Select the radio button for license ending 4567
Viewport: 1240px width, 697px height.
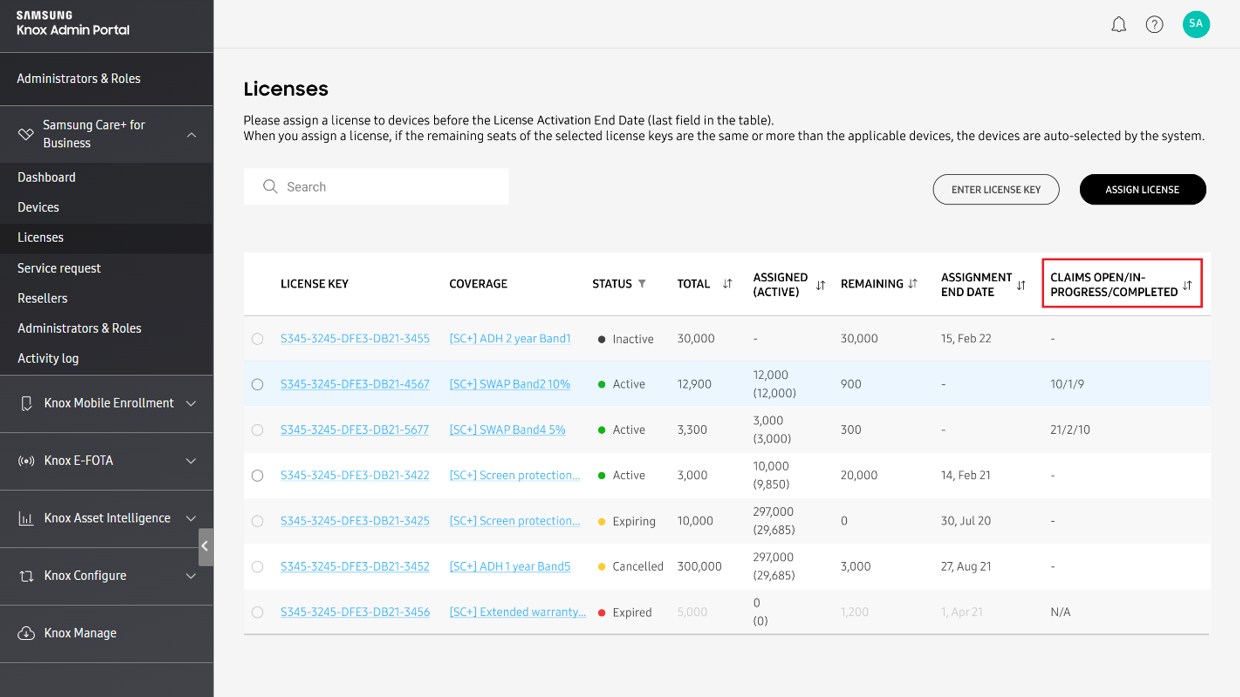(x=257, y=384)
